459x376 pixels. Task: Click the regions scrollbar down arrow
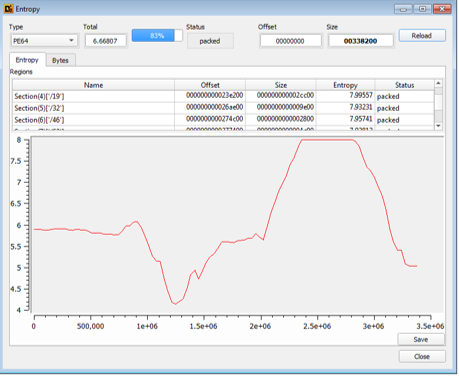click(x=439, y=126)
